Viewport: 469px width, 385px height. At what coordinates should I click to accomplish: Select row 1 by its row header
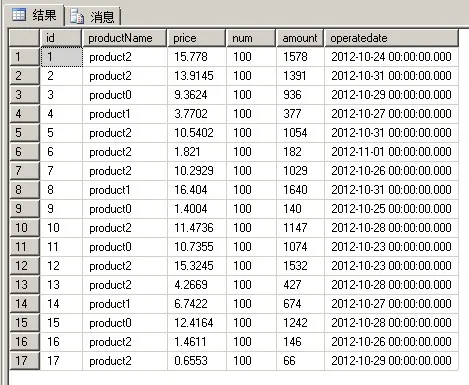click(x=24, y=57)
